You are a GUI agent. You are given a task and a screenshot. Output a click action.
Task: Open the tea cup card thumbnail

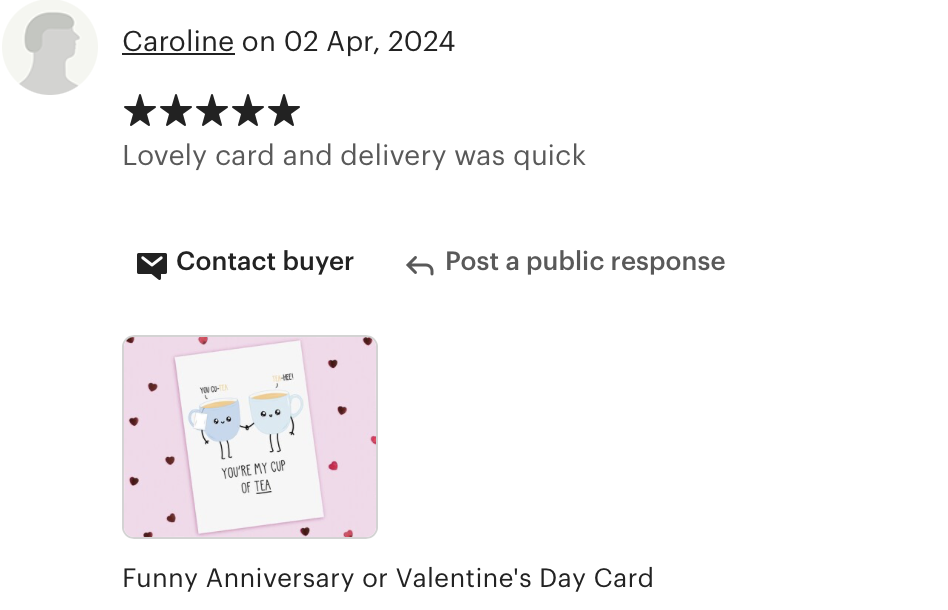[x=250, y=436]
